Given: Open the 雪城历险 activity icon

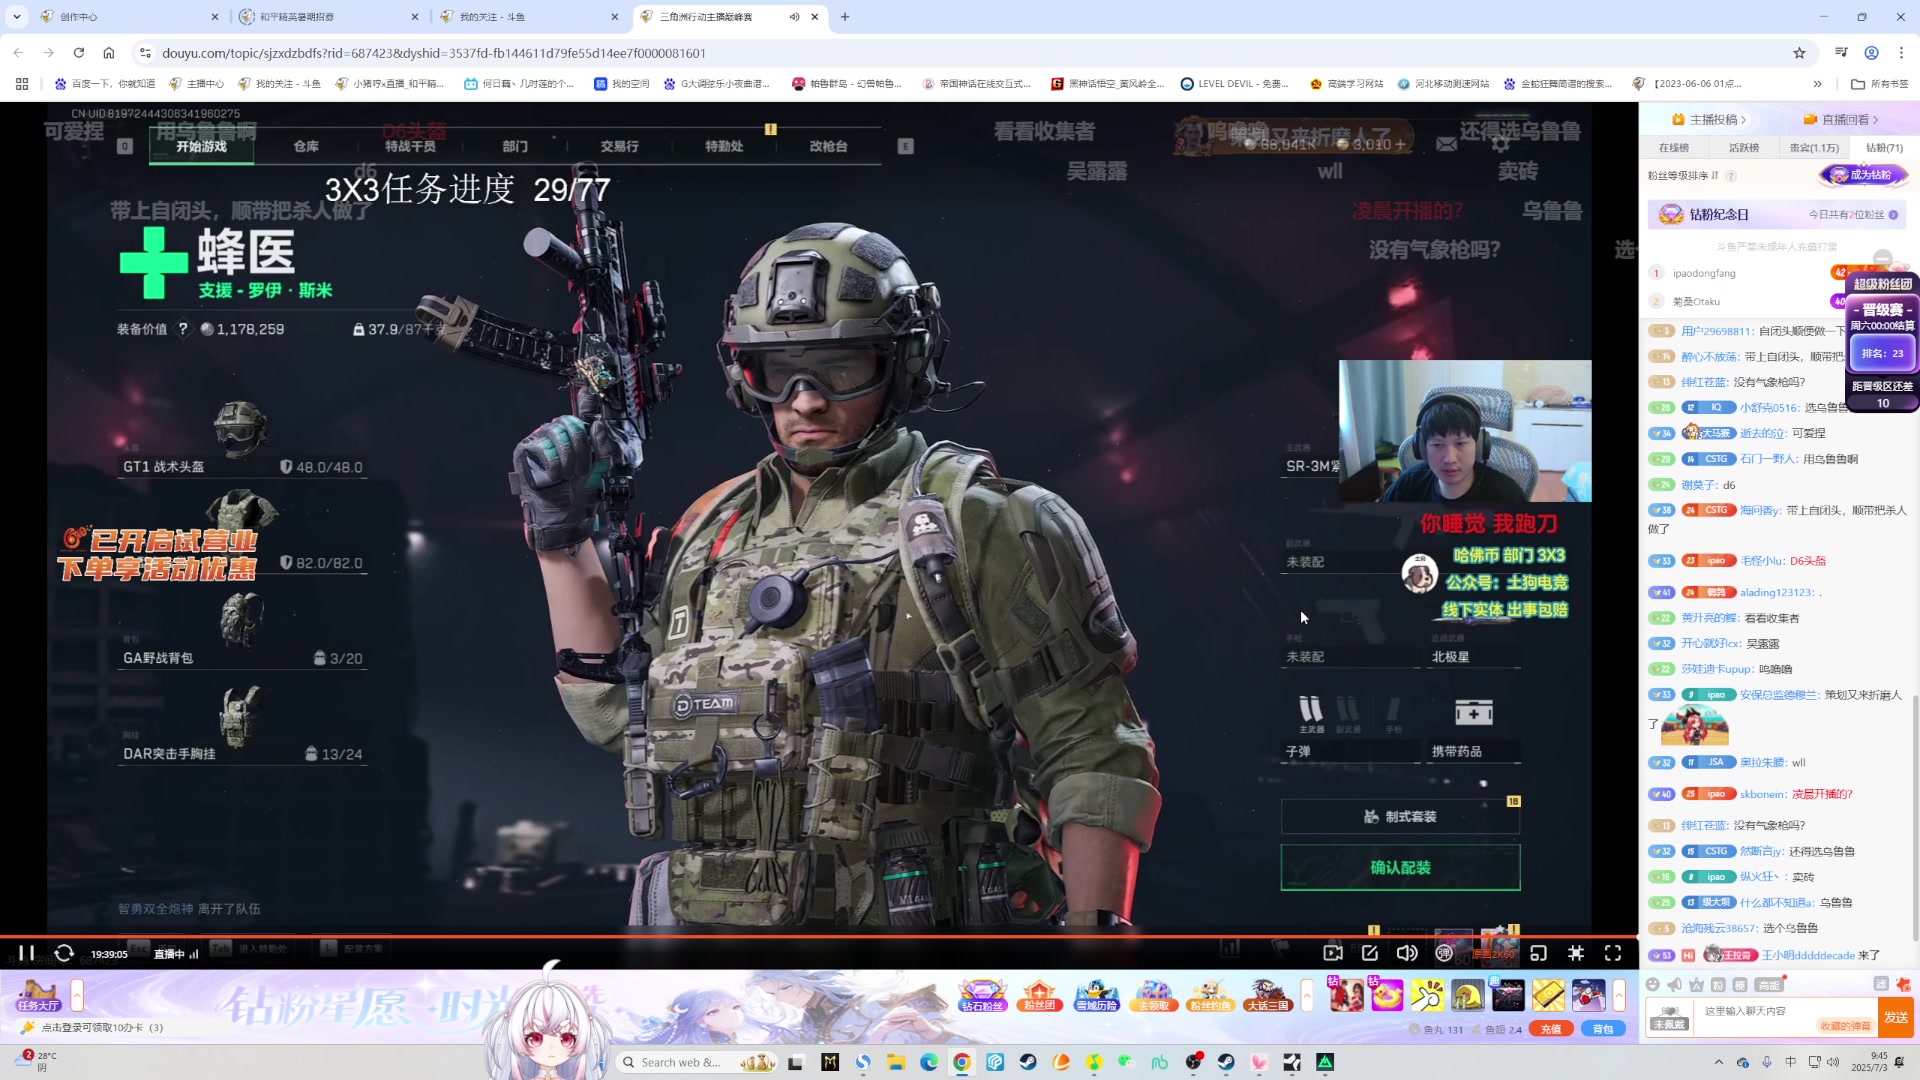Looking at the screenshot, I should [1096, 996].
